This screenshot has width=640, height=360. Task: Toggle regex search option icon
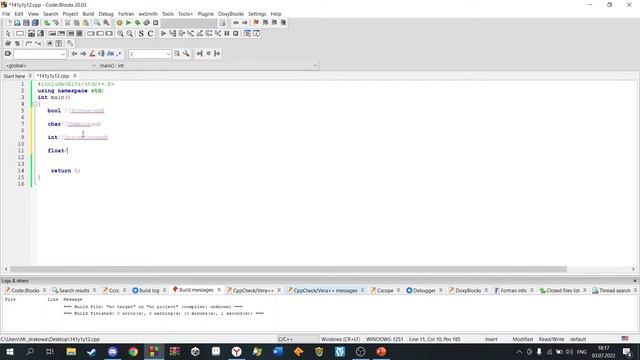click(119, 53)
